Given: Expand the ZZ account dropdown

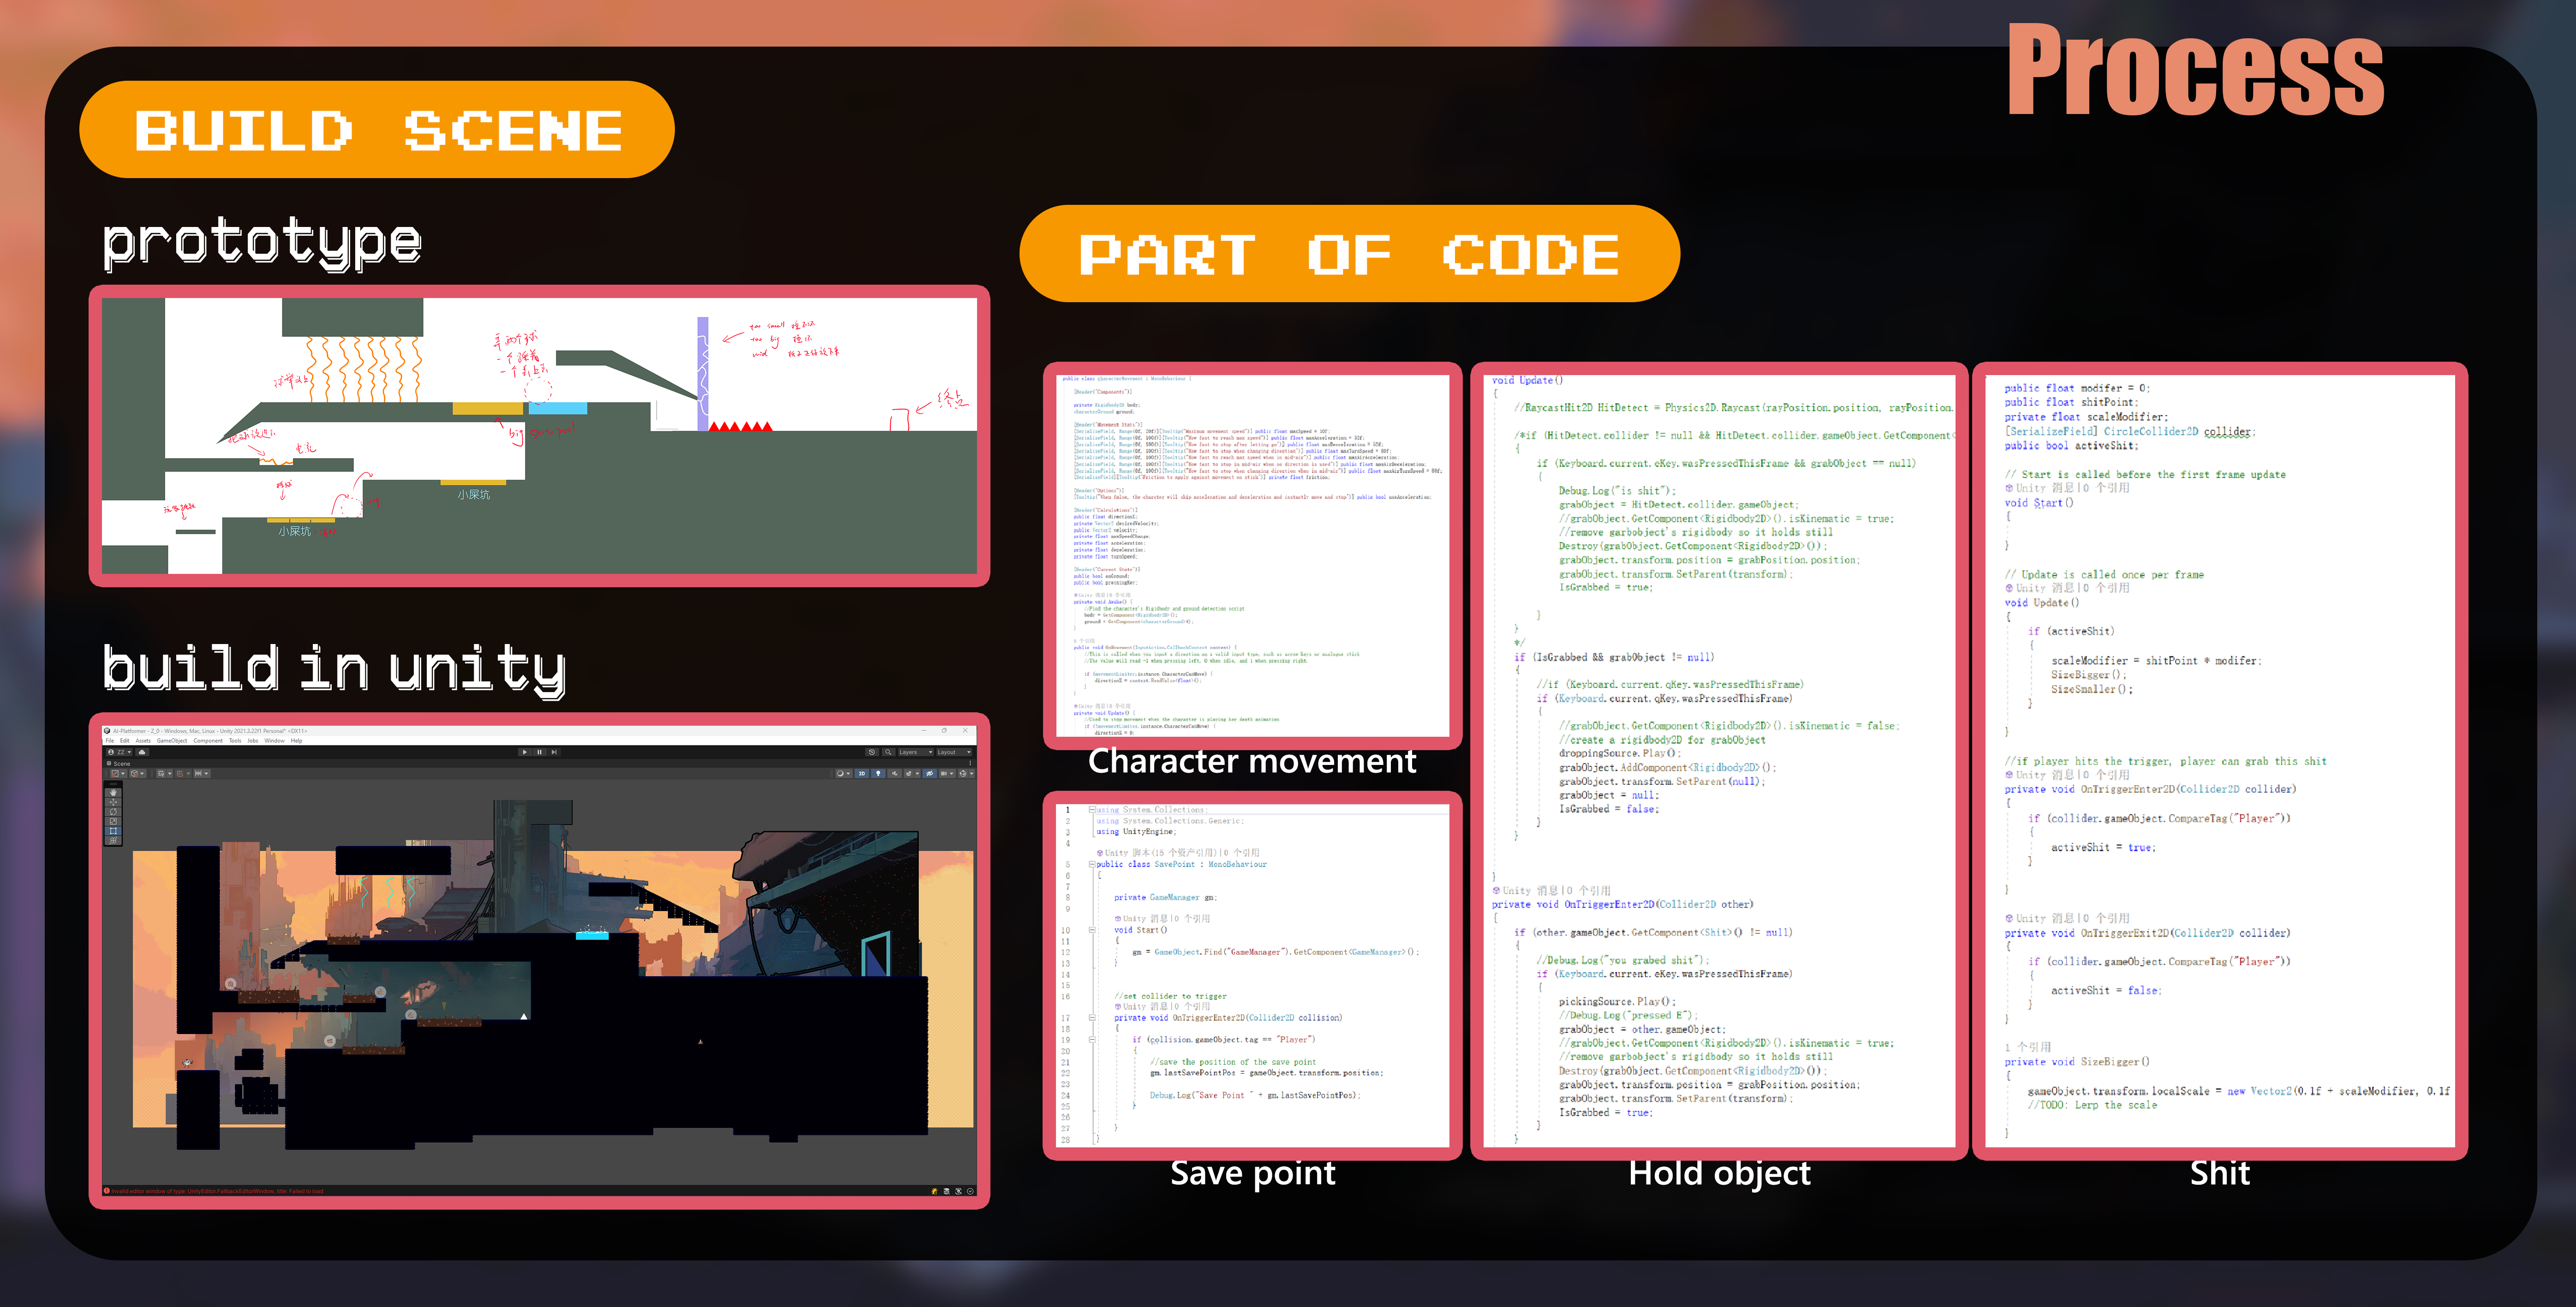Looking at the screenshot, I should click(x=120, y=752).
